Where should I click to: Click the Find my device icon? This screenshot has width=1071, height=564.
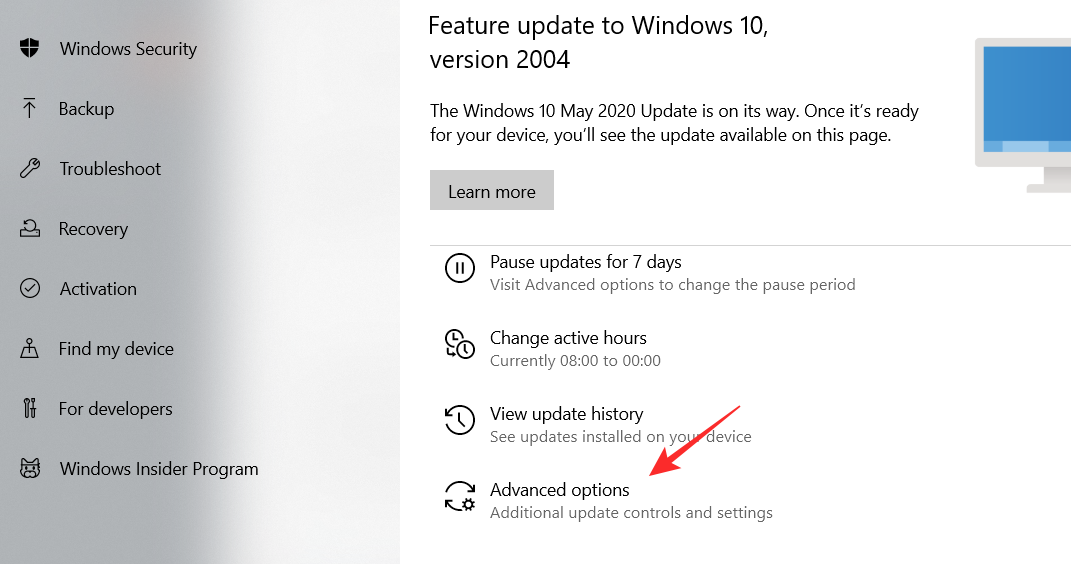click(x=30, y=348)
